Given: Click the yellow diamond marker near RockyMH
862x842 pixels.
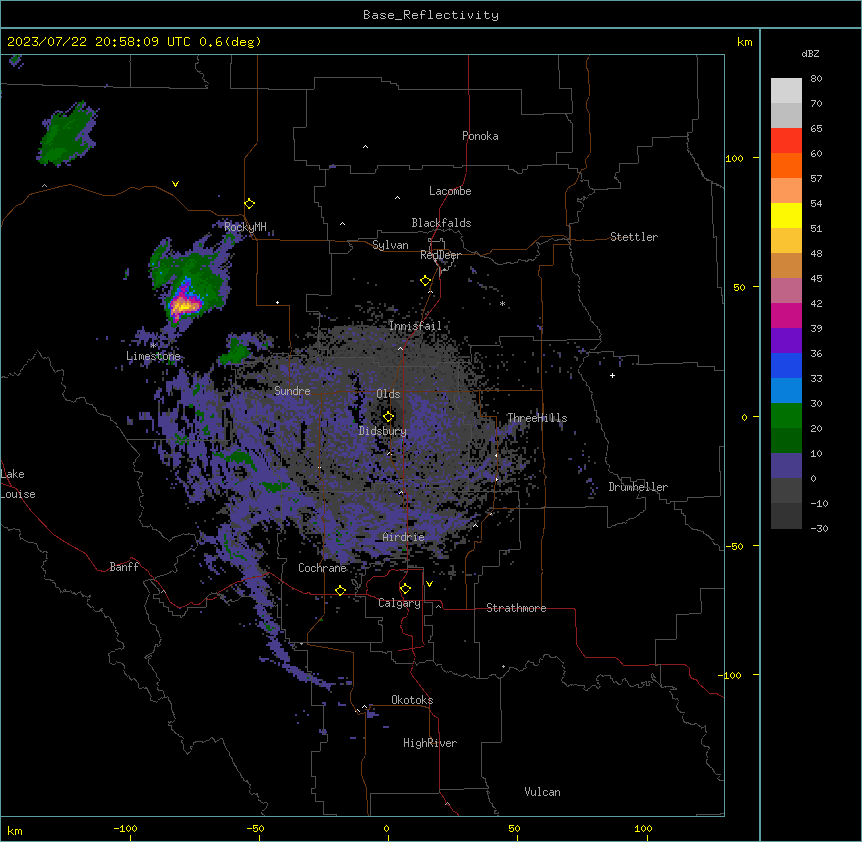Looking at the screenshot, I should pos(249,204).
